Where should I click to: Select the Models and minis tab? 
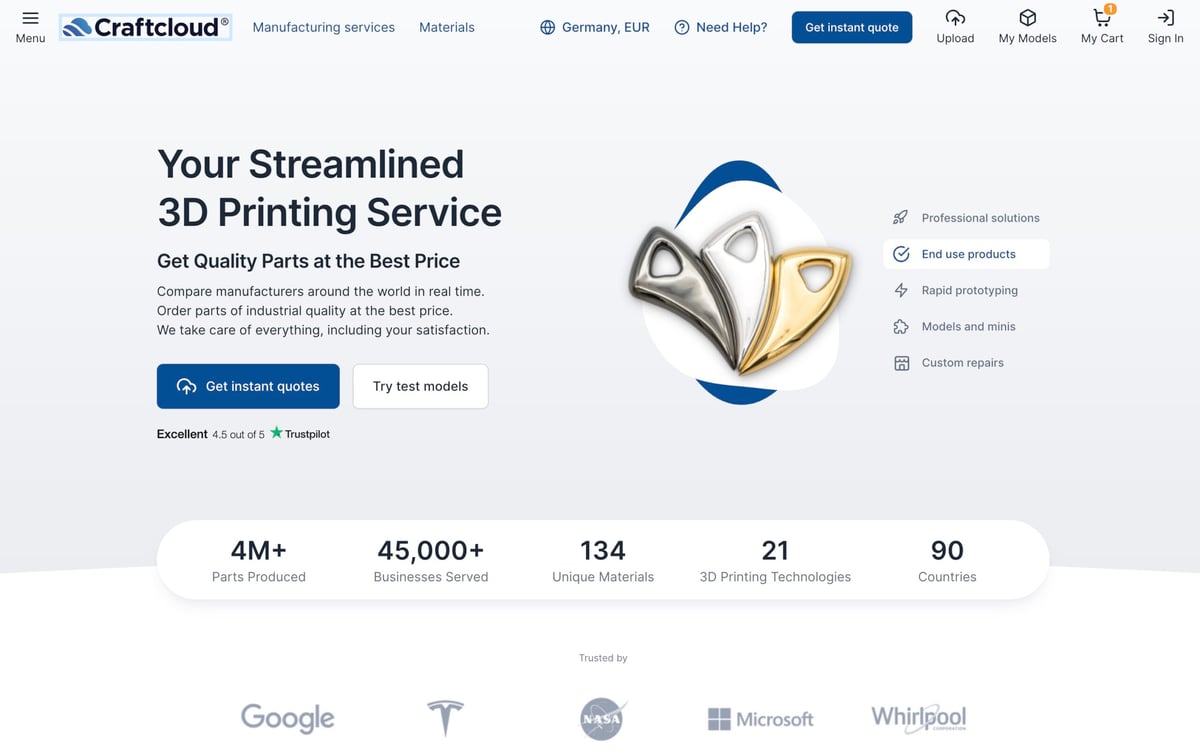tap(966, 326)
